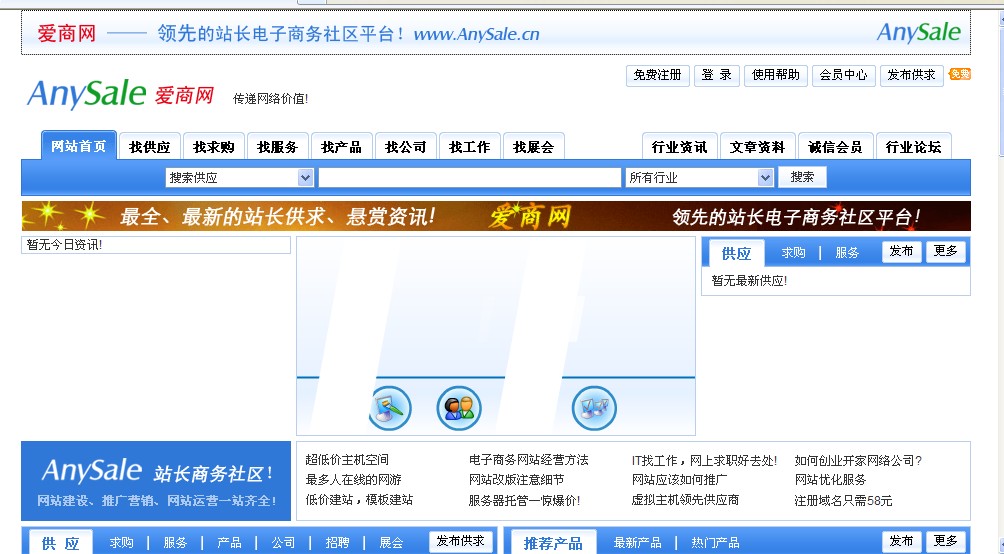Select the 供应 tab in right panel
This screenshot has height=554, width=1004.
(x=736, y=253)
